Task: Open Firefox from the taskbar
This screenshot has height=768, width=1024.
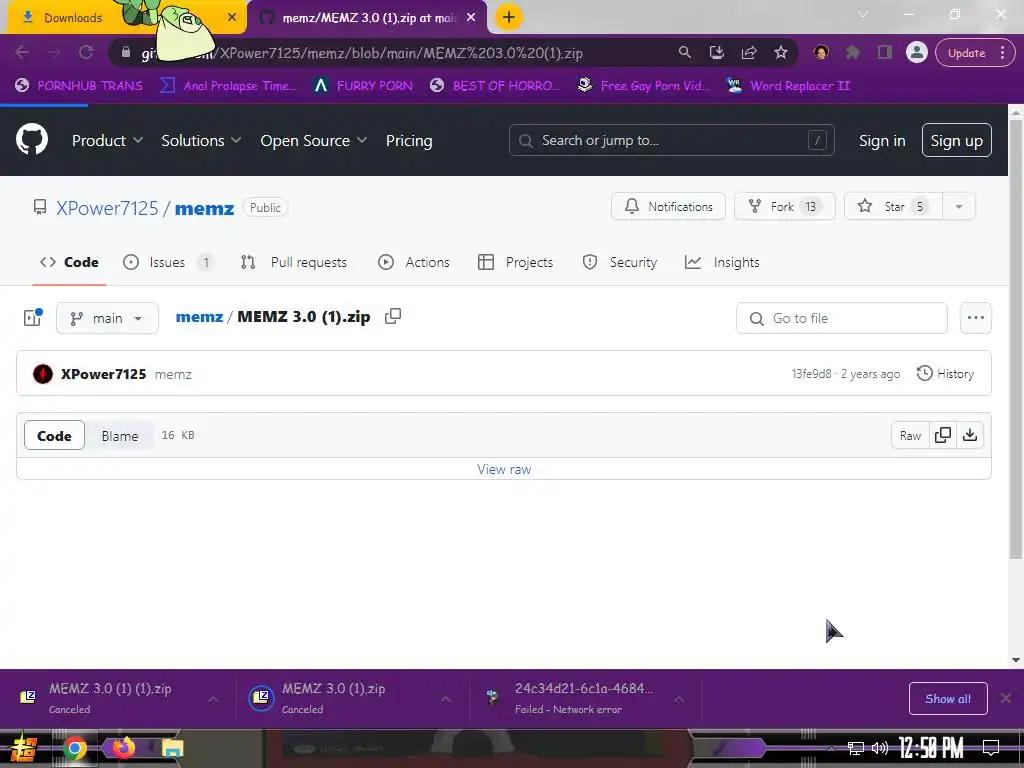Action: [x=123, y=747]
